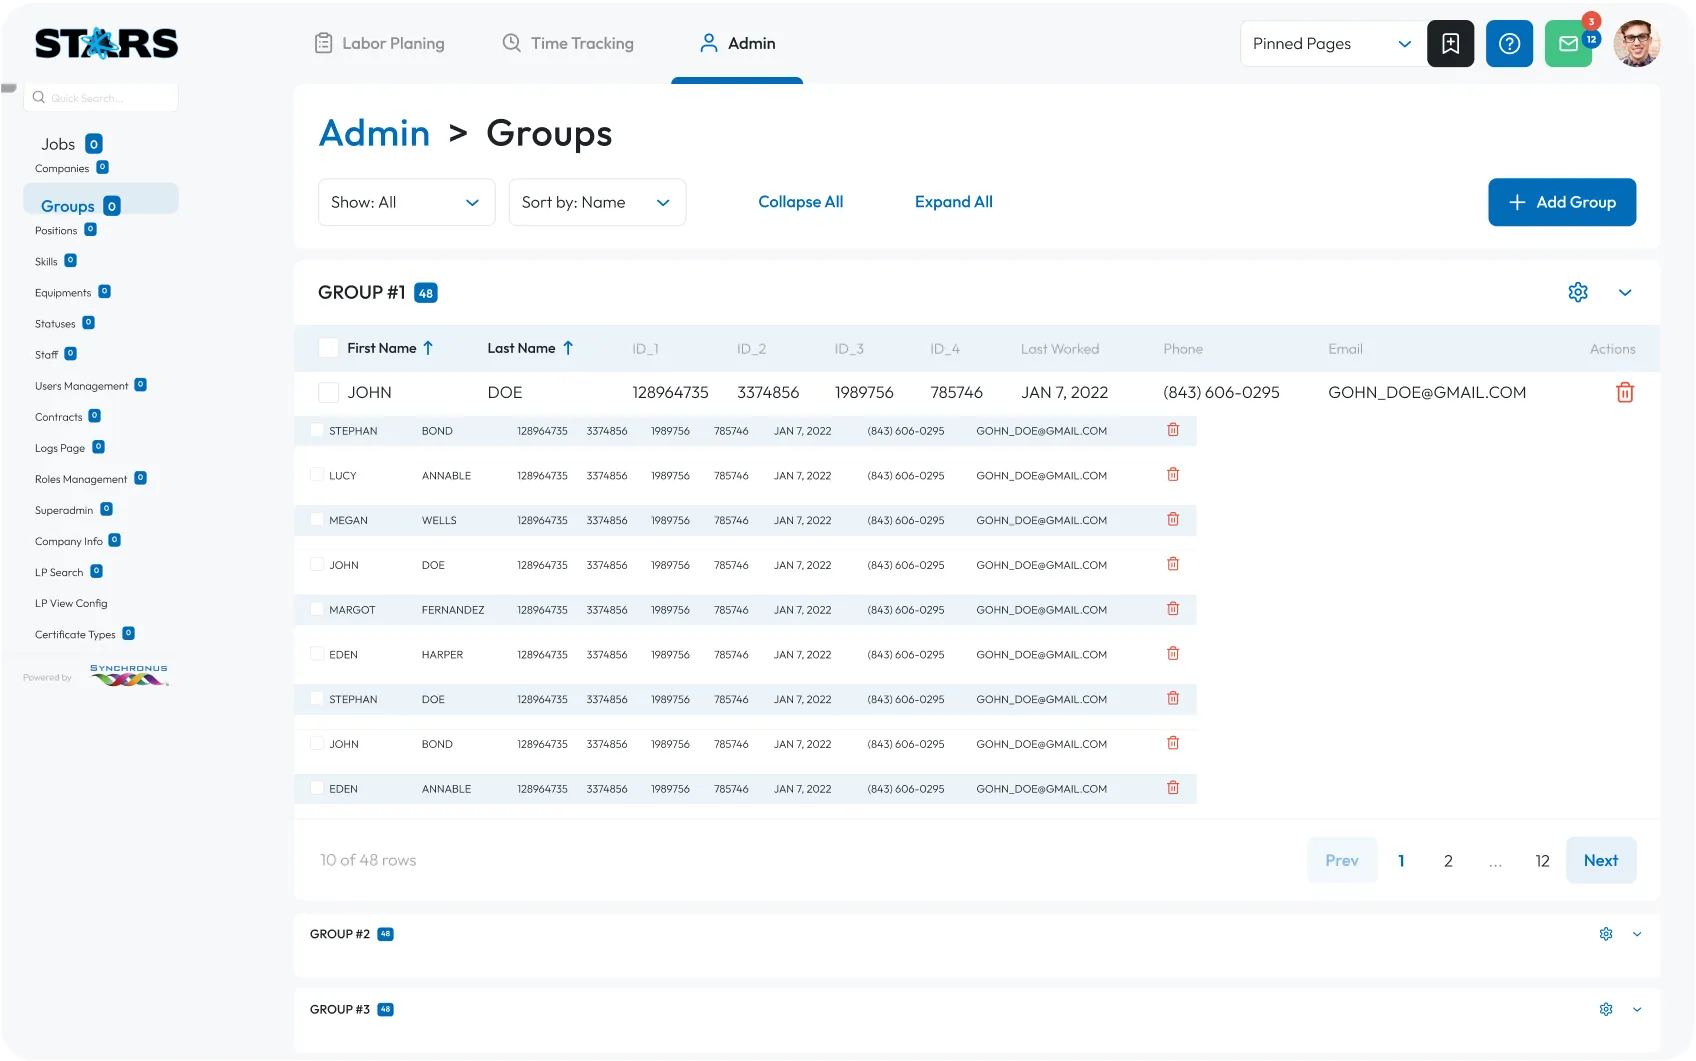Collapse GROUP #1 with chevron
Image resolution: width=1696 pixels, height=1061 pixels.
coord(1625,292)
